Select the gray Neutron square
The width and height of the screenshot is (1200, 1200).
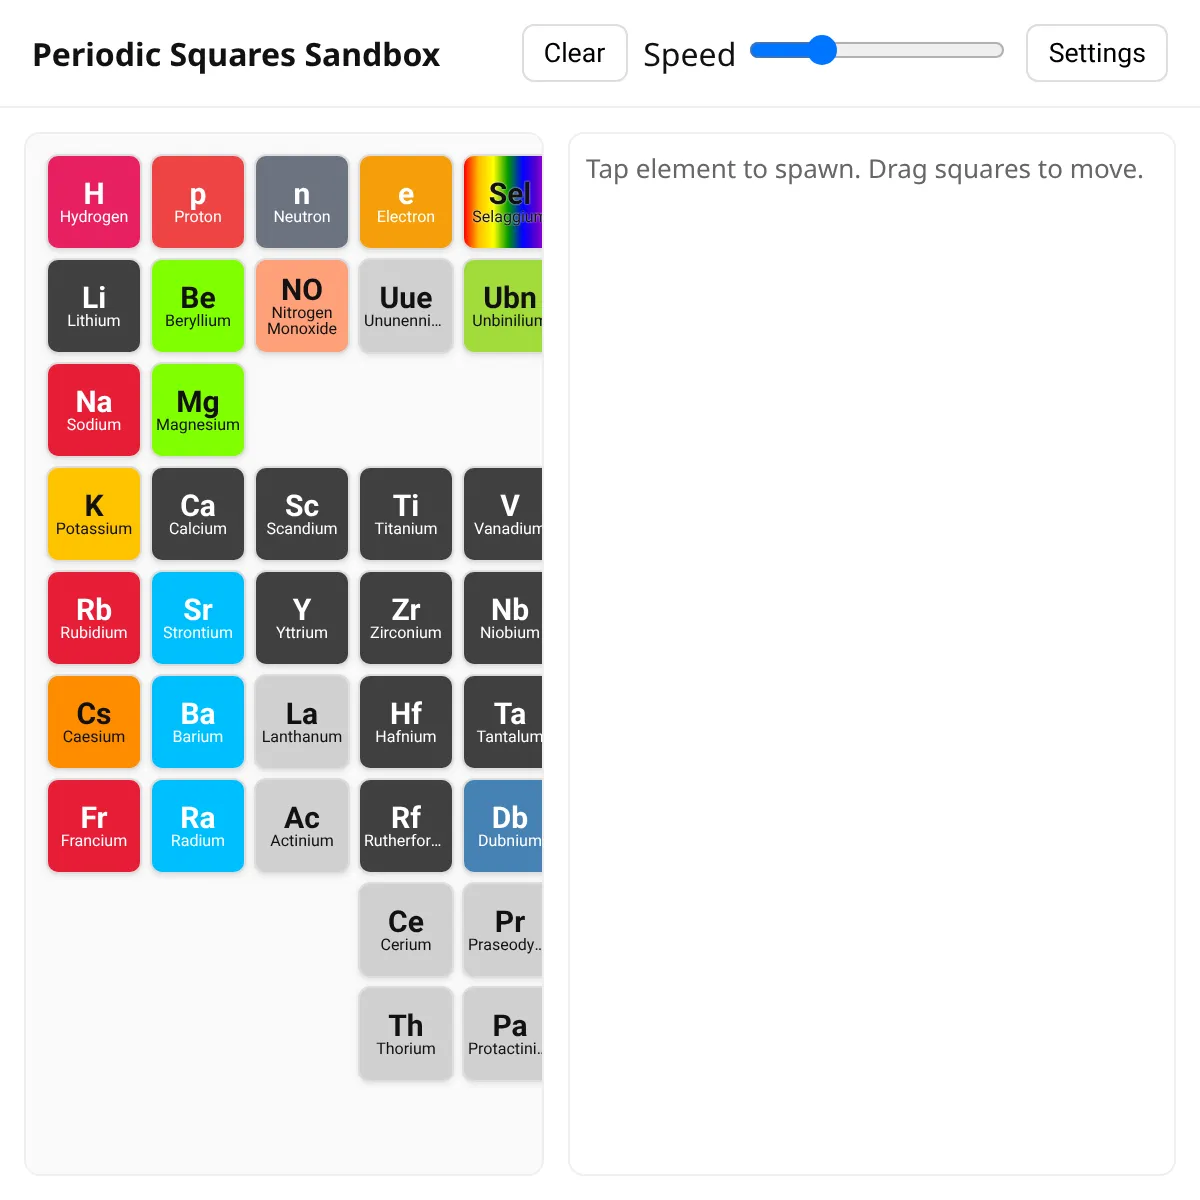tap(302, 202)
